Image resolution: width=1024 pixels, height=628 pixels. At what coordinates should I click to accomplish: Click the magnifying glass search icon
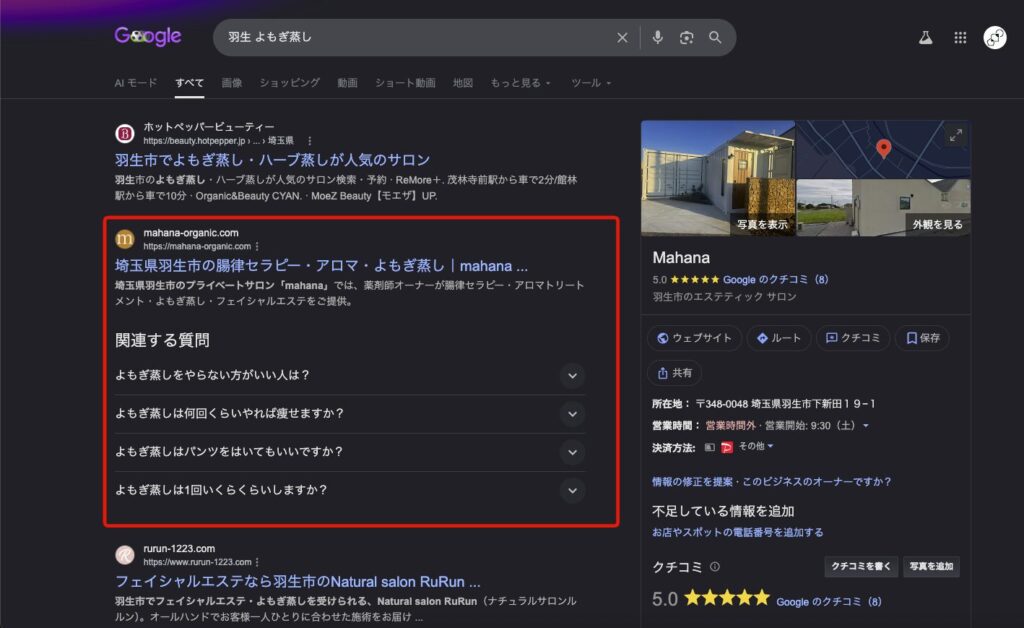pyautogui.click(x=715, y=38)
